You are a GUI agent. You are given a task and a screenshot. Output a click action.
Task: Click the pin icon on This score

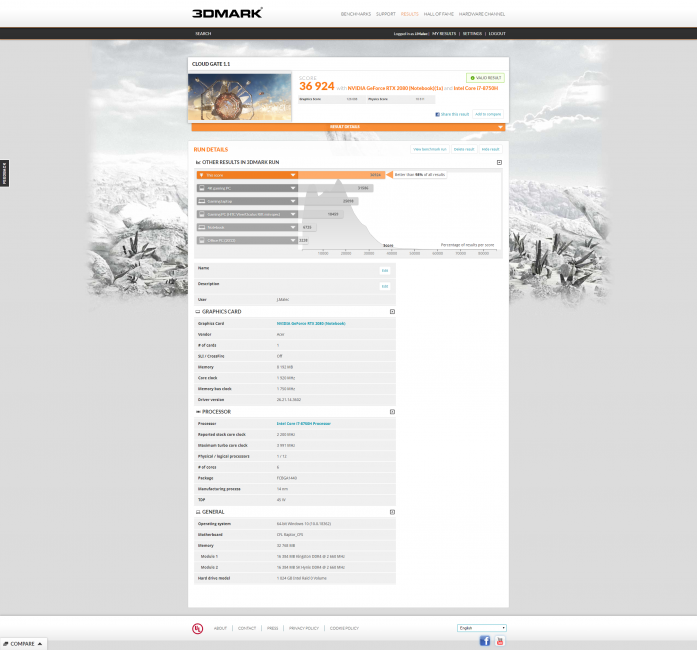pyautogui.click(x=201, y=175)
